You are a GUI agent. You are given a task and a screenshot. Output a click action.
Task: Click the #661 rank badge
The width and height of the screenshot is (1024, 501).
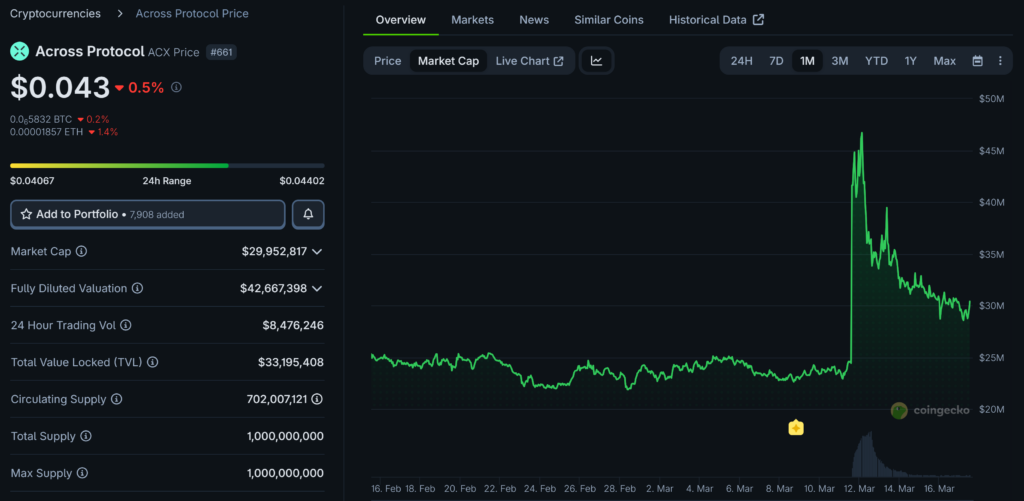221,52
